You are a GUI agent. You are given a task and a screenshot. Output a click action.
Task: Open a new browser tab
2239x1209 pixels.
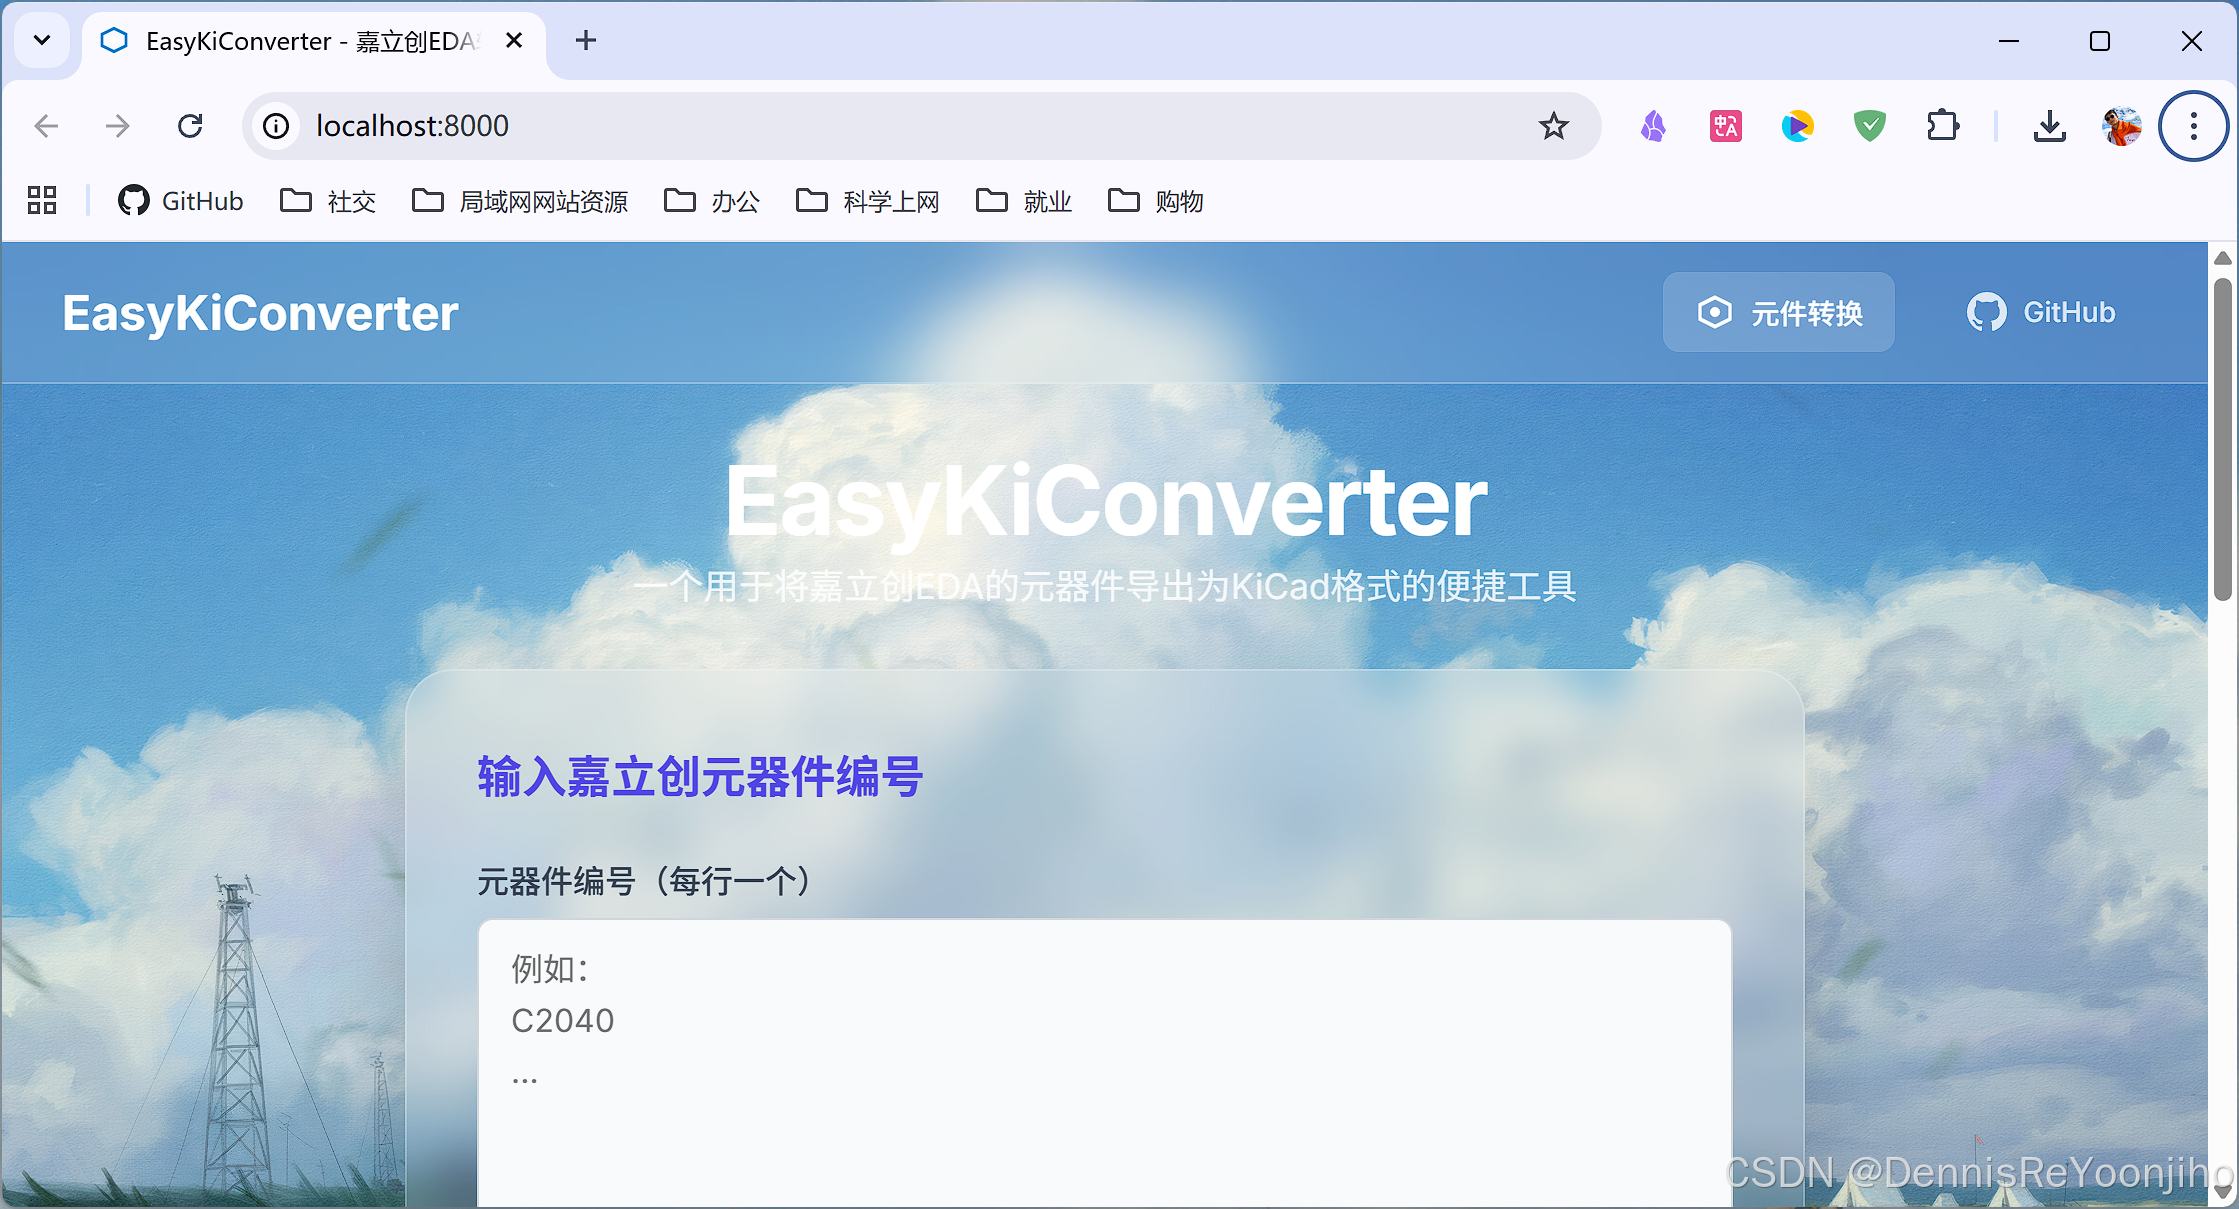pos(586,41)
